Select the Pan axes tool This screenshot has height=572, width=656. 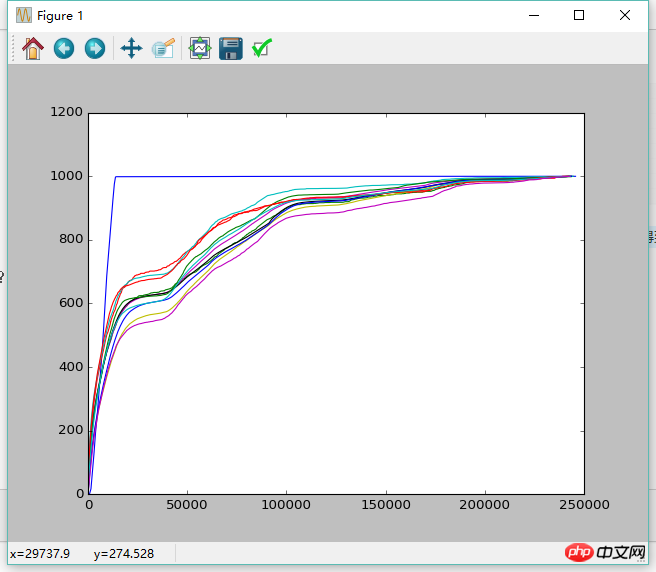pos(131,48)
